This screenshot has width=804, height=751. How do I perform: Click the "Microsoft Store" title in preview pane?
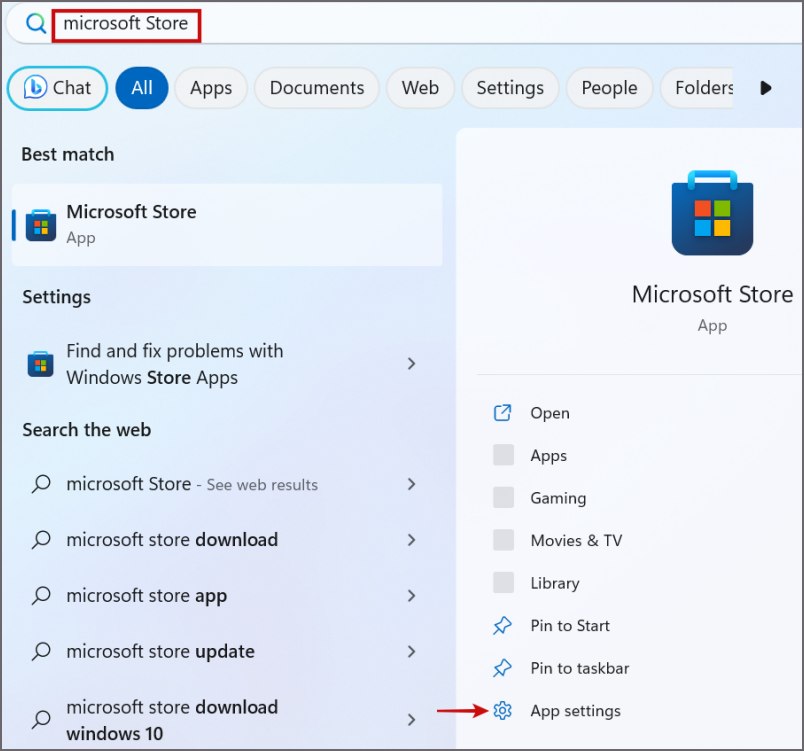coord(712,295)
